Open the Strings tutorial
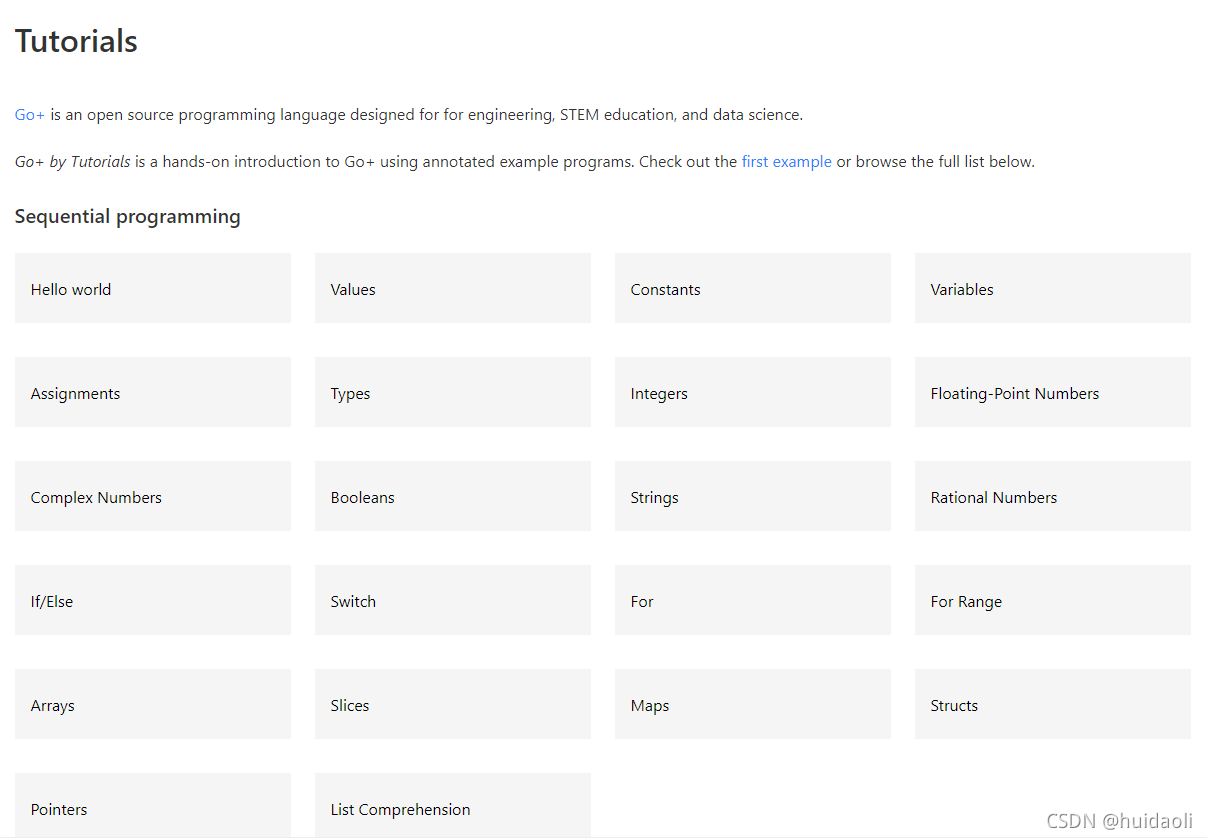The height and width of the screenshot is (839, 1207). [x=753, y=496]
